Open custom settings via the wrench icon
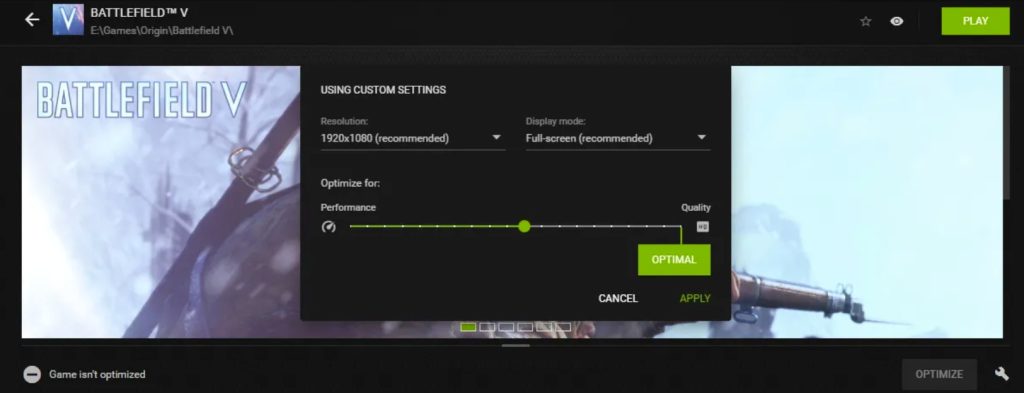 pos(1001,373)
